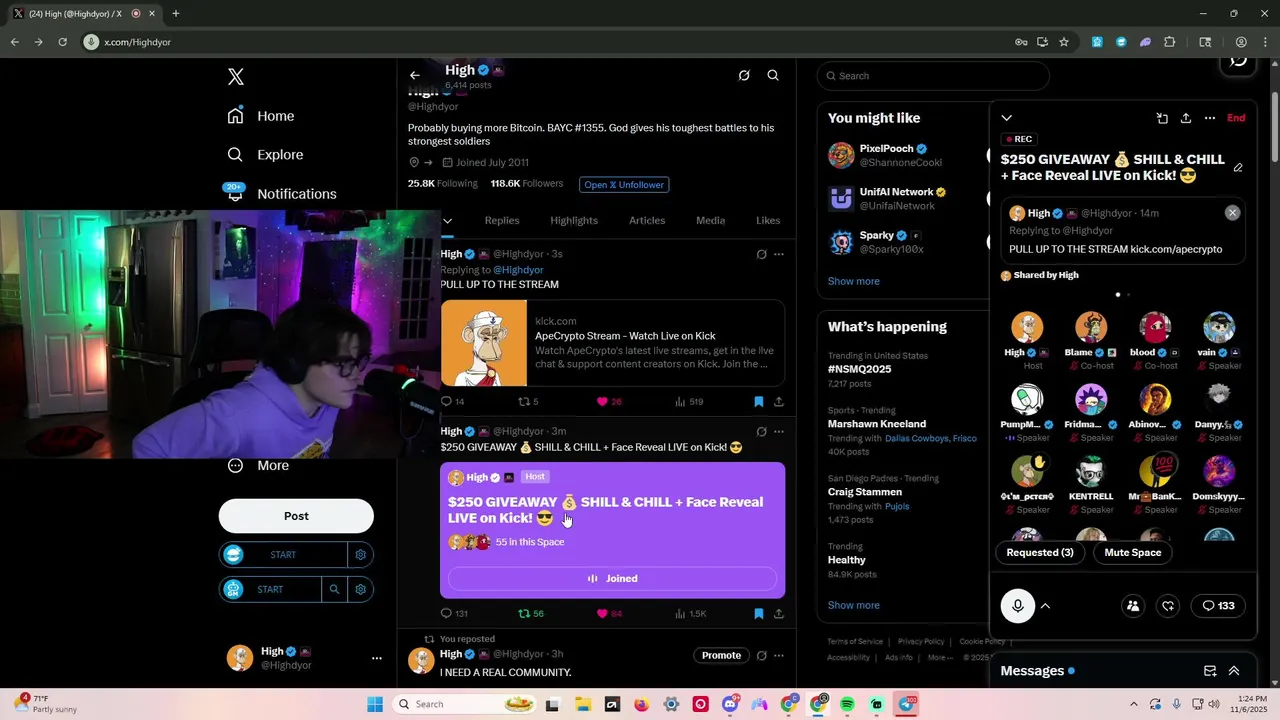The image size is (1280, 720).
Task: Click Mute Space button
Action: (1133, 552)
